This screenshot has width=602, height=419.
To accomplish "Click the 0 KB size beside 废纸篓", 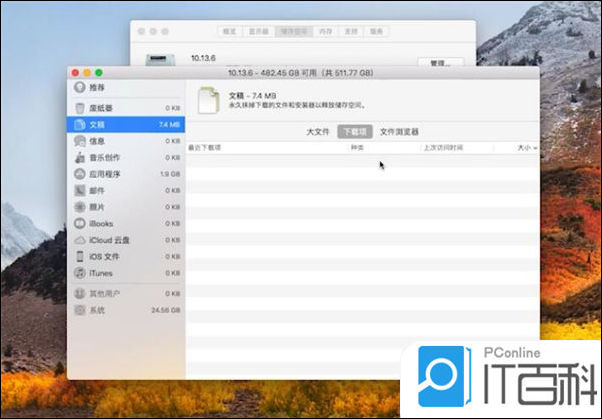I will point(173,108).
